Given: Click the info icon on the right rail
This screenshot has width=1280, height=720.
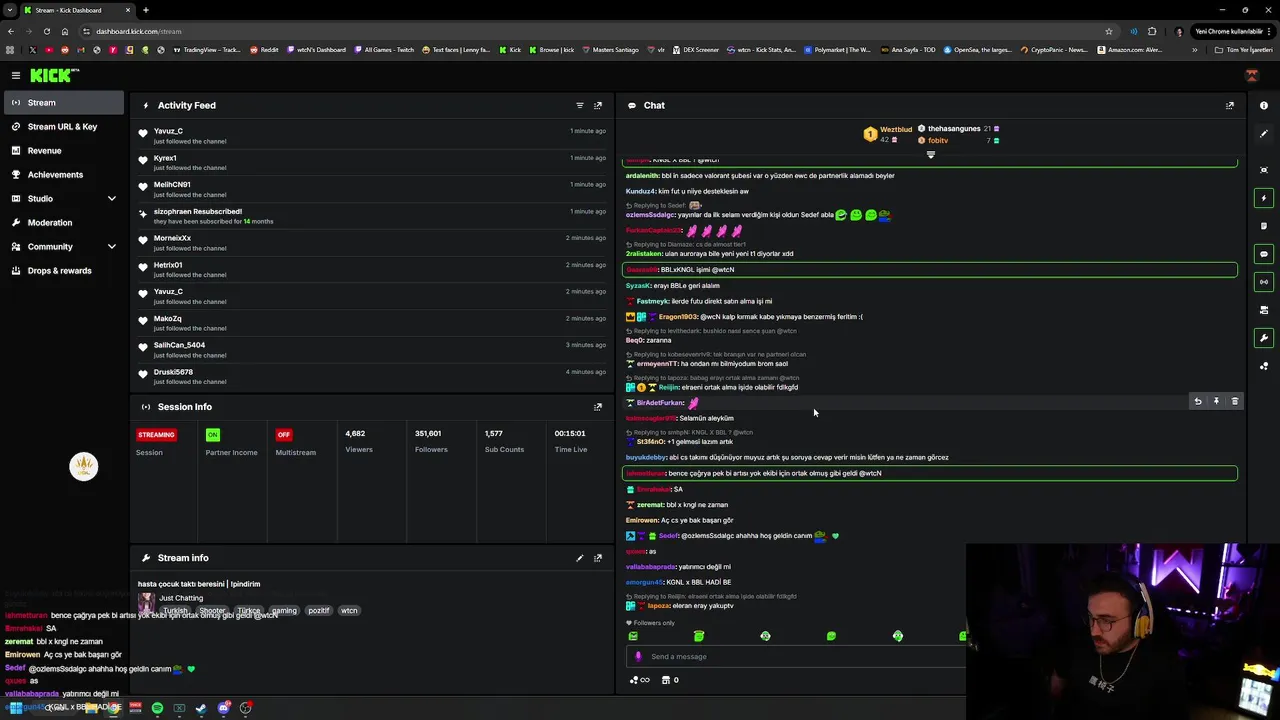Looking at the screenshot, I should click(x=1264, y=105).
